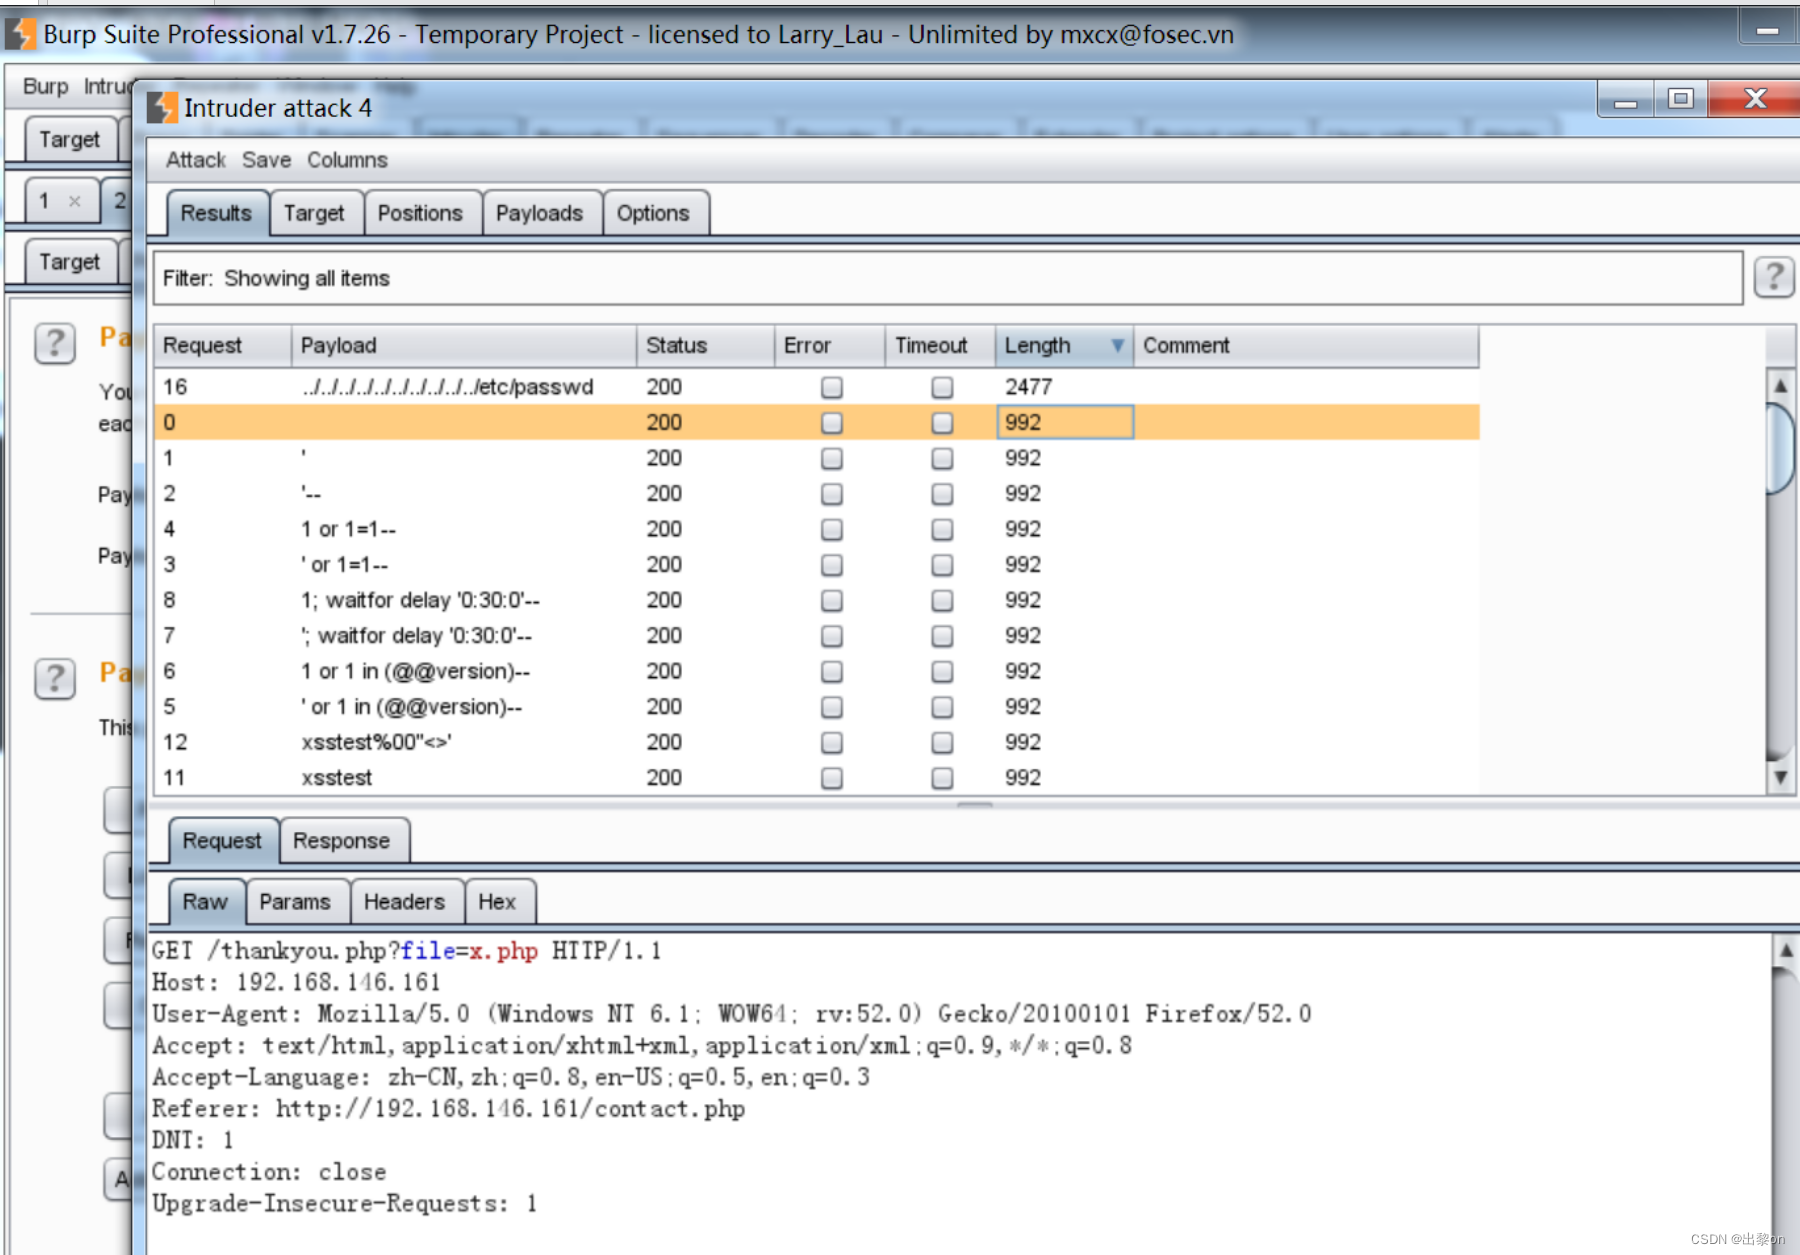Click the upper Target tab in the main Burp window

69,139
